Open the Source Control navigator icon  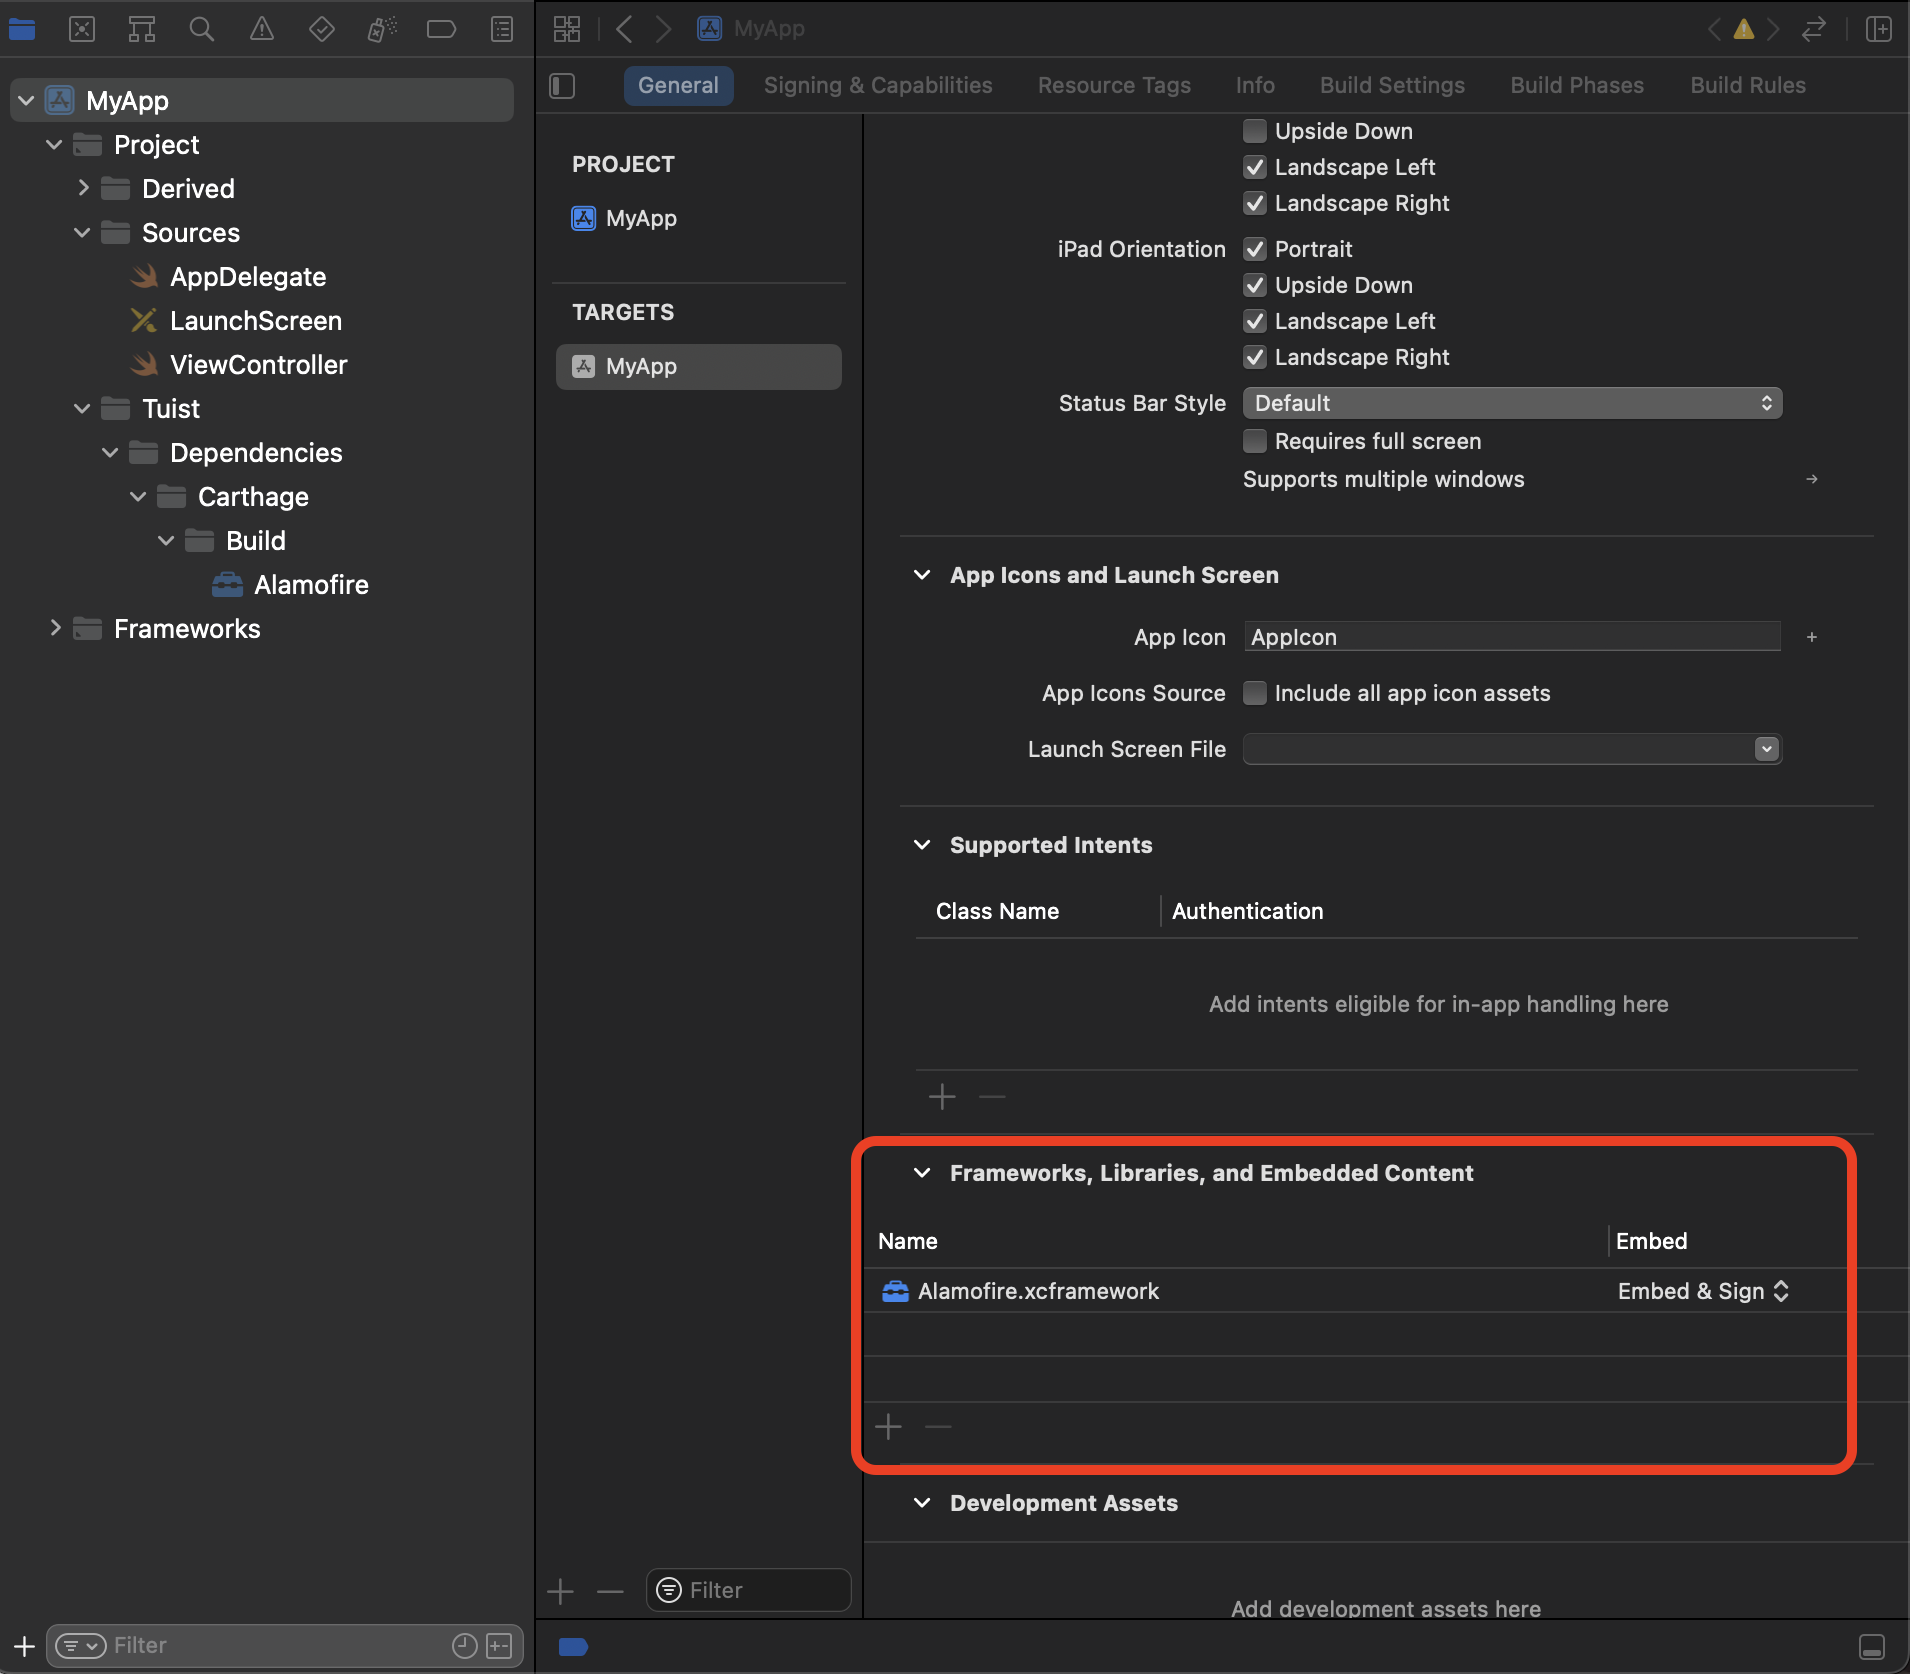click(82, 29)
